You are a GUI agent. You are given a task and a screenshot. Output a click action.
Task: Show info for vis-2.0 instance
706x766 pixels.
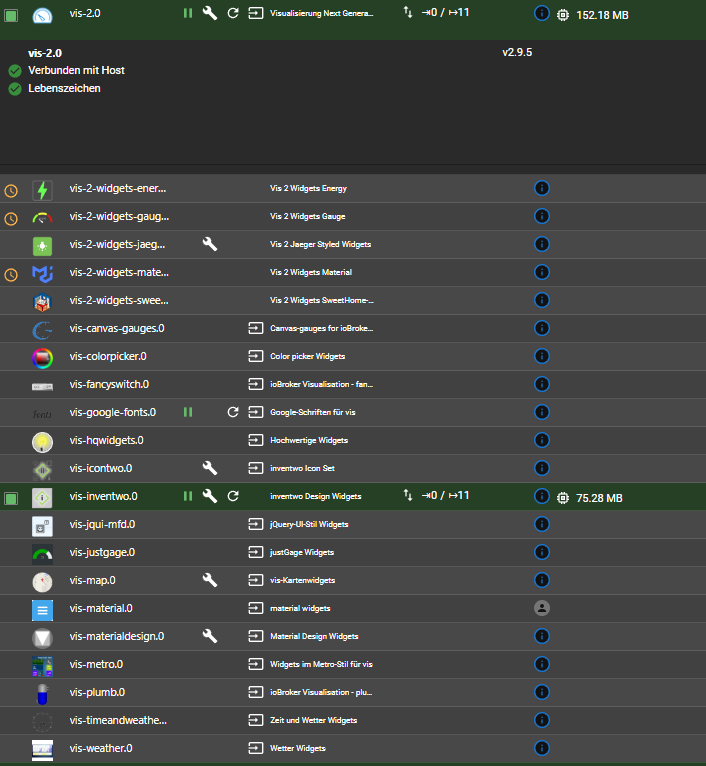coord(541,13)
